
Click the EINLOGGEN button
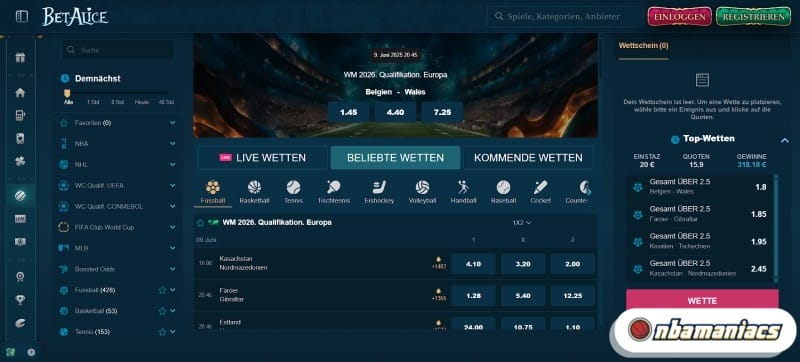coord(680,16)
